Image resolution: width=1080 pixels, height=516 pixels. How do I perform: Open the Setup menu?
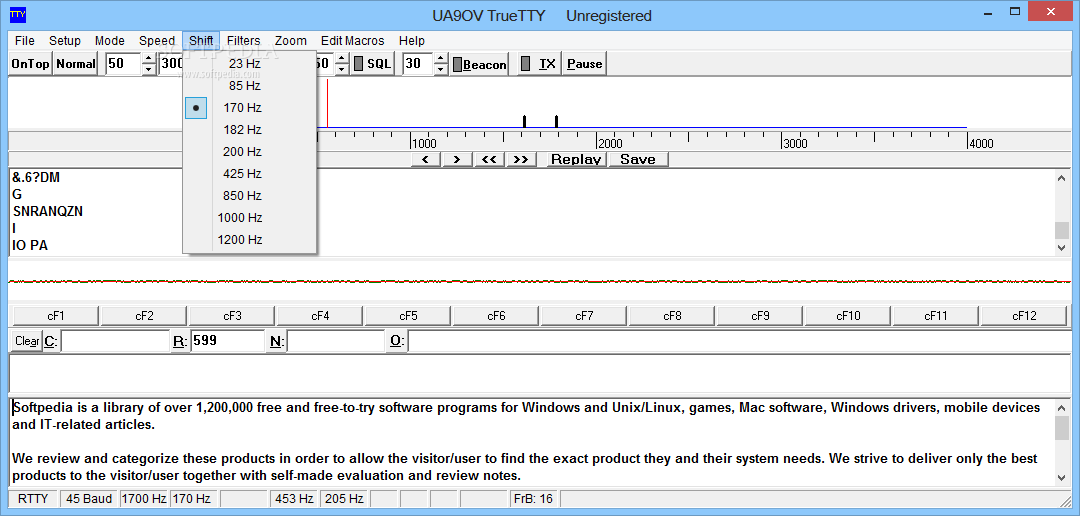pos(65,41)
